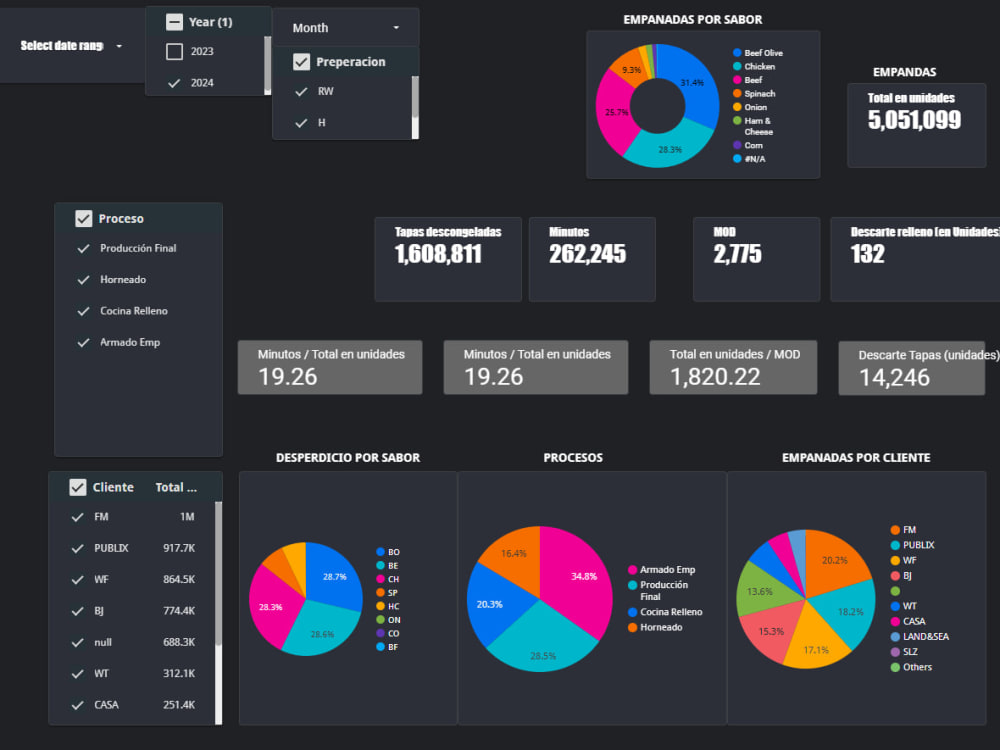Viewport: 1000px width, 750px height.
Task: Sort by the Total column header
Action: click(x=176, y=487)
